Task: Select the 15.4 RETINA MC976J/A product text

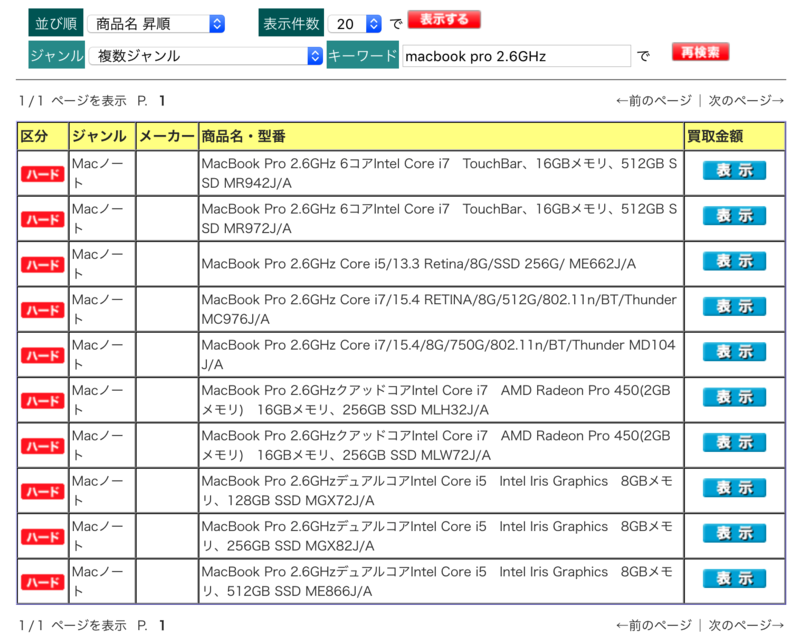Action: [439, 309]
